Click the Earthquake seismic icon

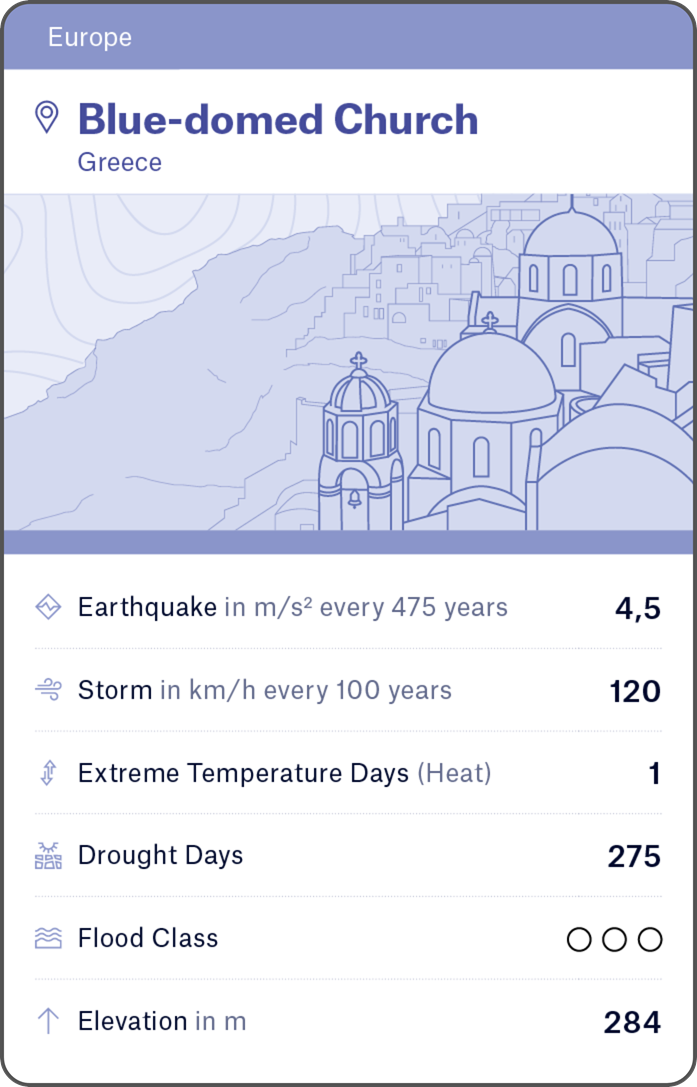48,607
